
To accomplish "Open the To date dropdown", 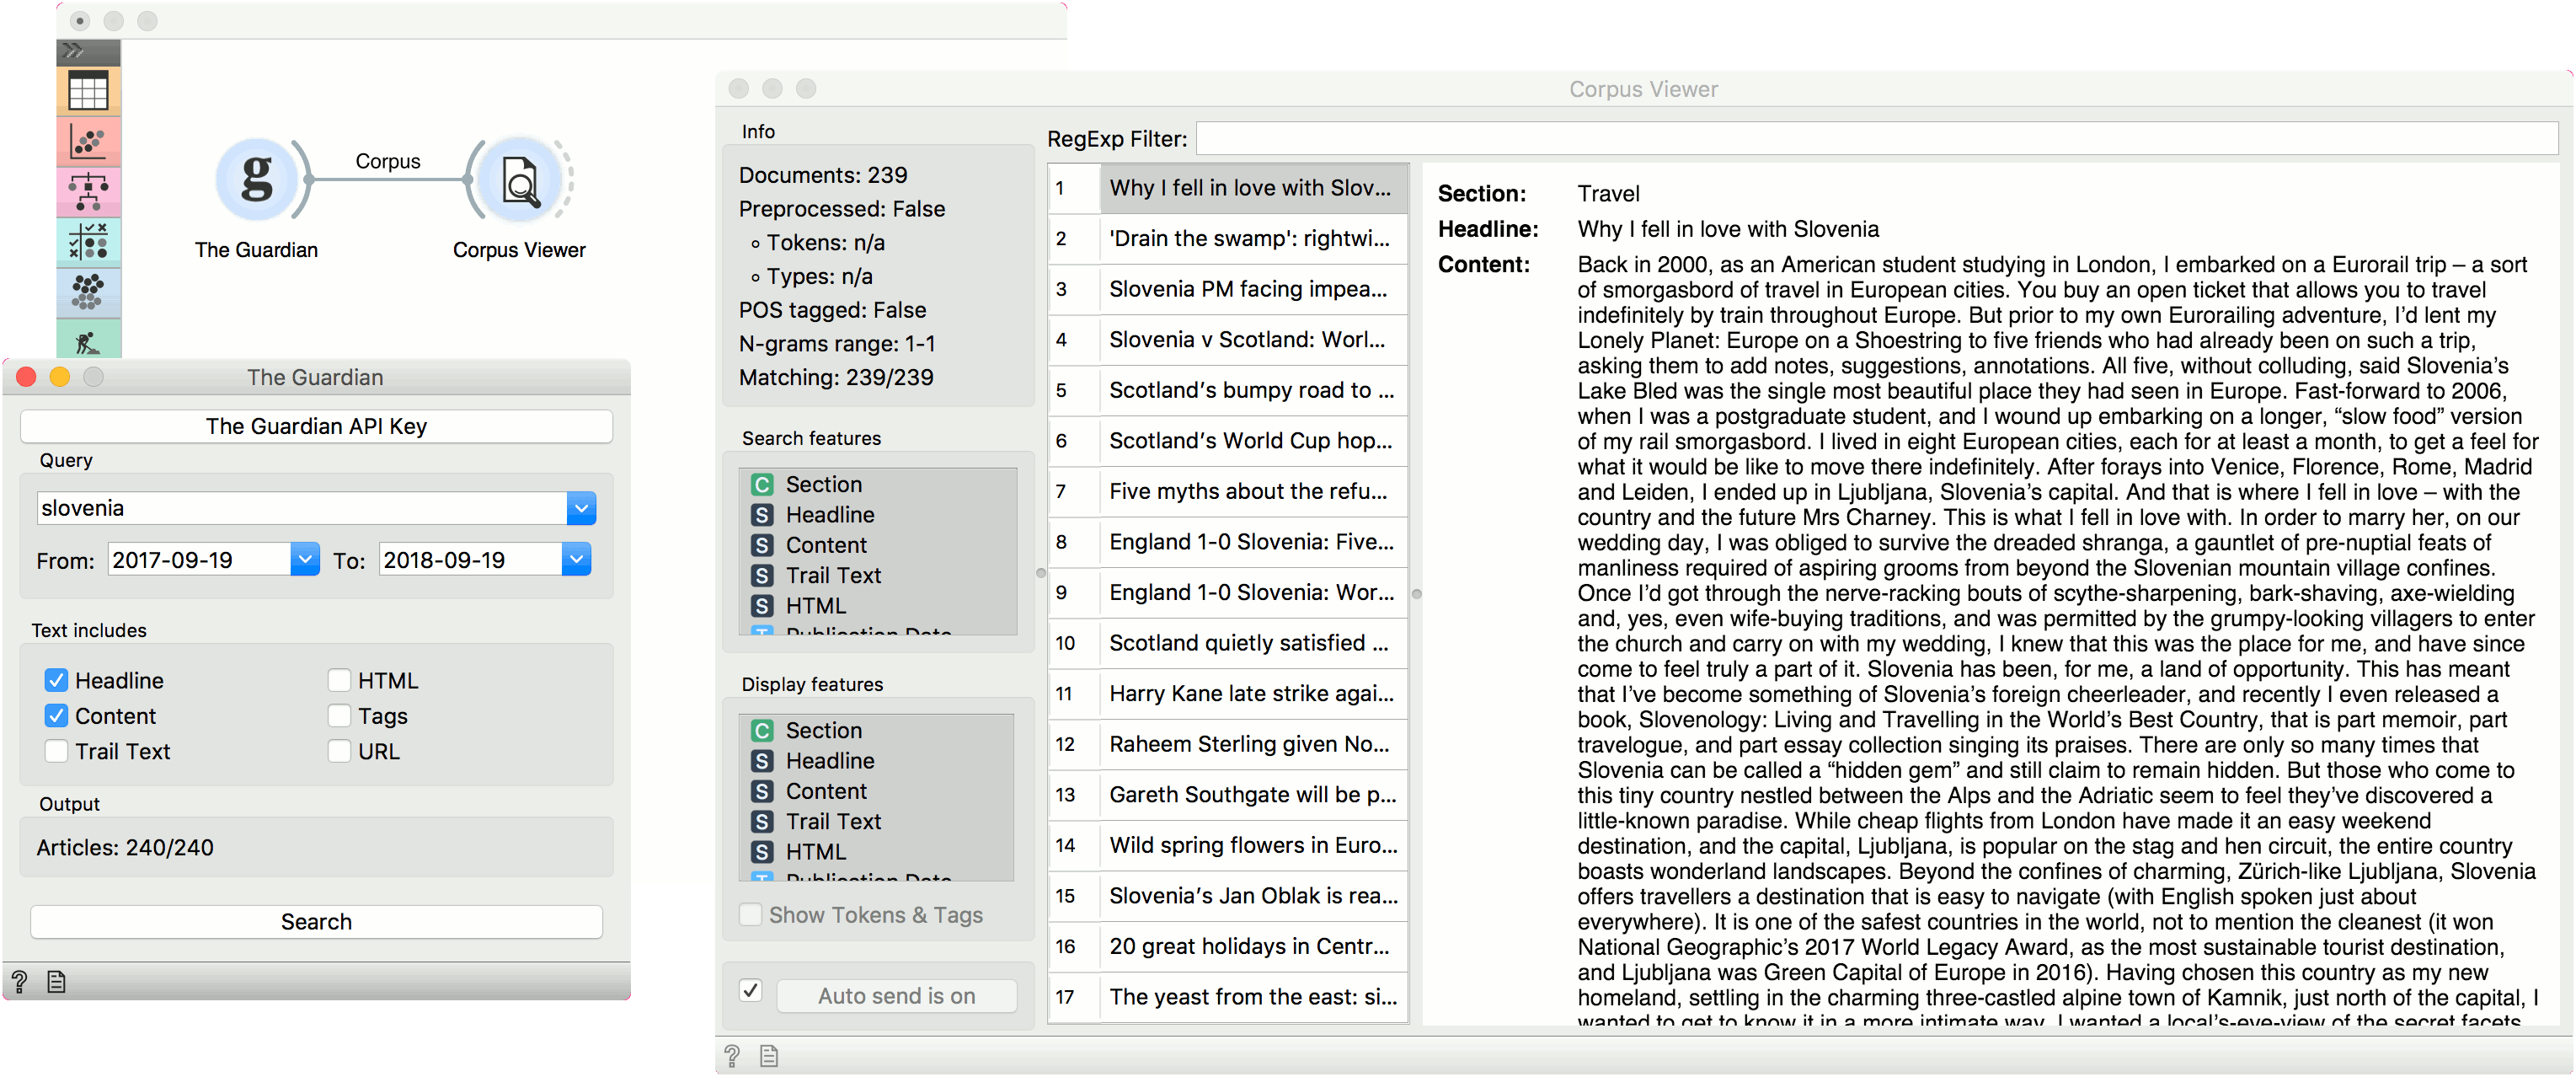I will click(x=576, y=560).
